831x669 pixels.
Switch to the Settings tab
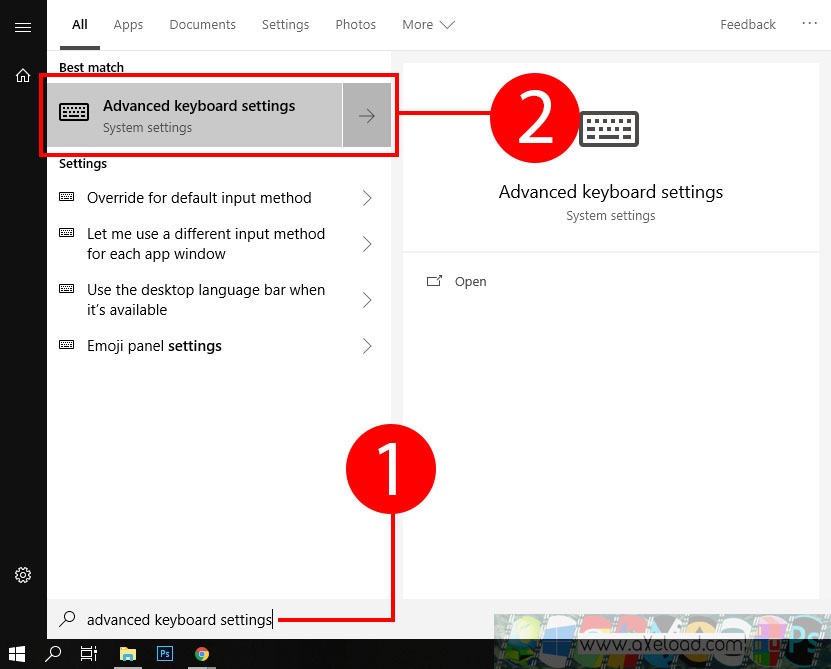click(x=286, y=25)
